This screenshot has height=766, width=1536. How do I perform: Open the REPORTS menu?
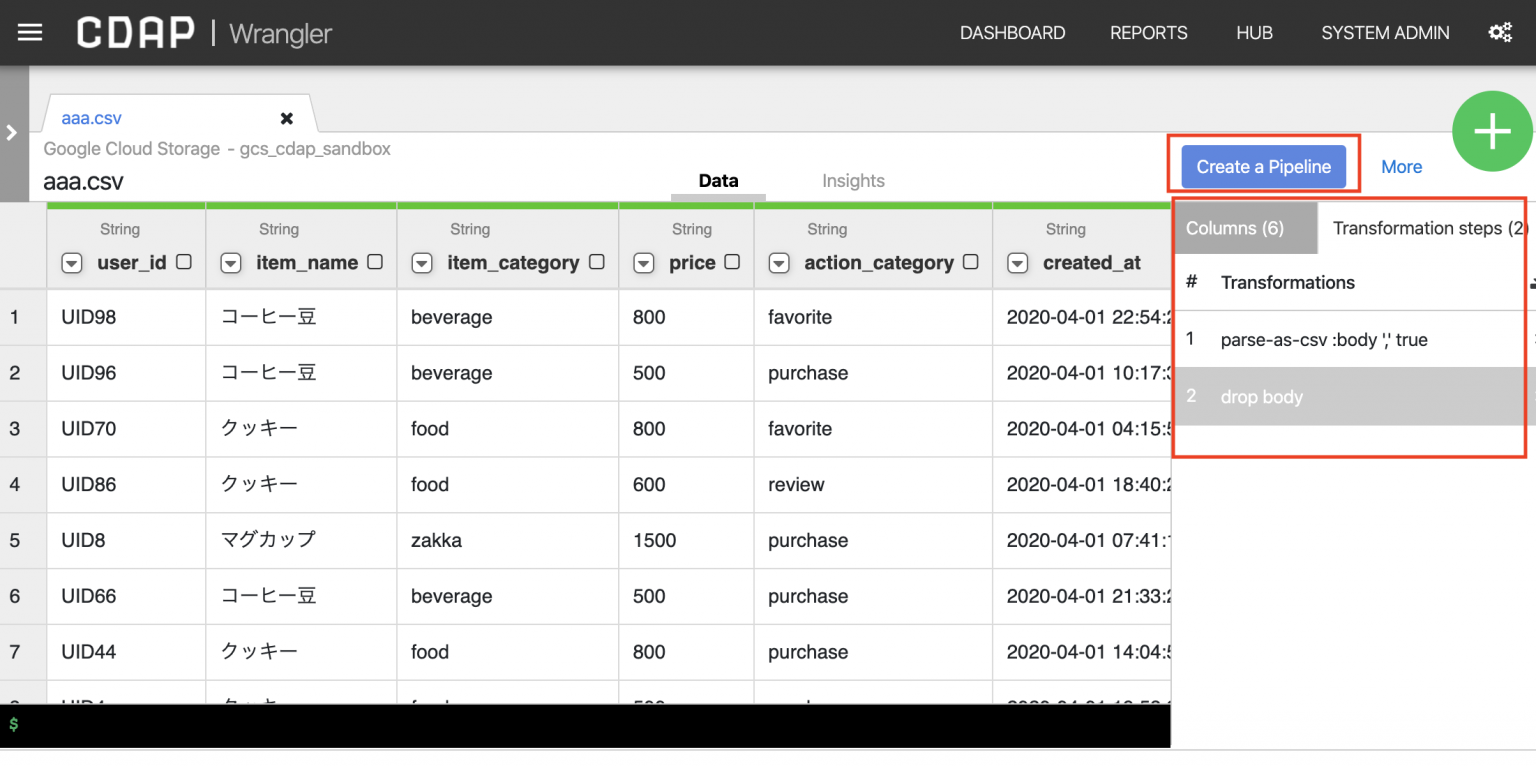click(x=1148, y=32)
